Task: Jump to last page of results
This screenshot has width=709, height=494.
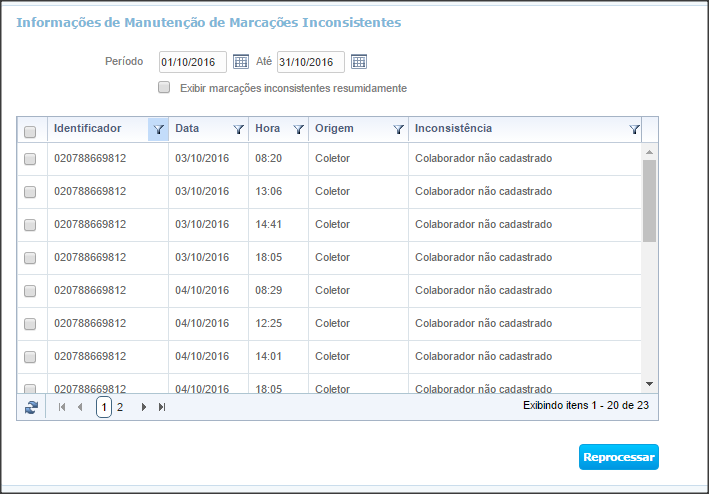Action: [x=162, y=407]
